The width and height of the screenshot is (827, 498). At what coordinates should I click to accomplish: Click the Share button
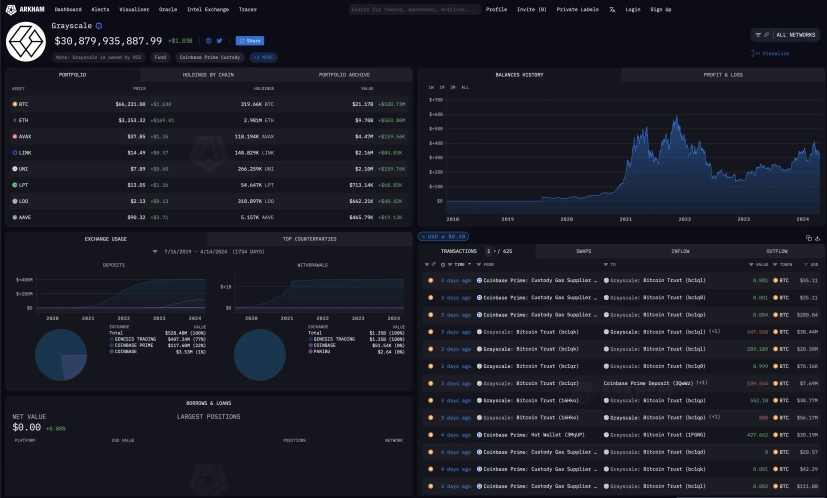(x=249, y=41)
